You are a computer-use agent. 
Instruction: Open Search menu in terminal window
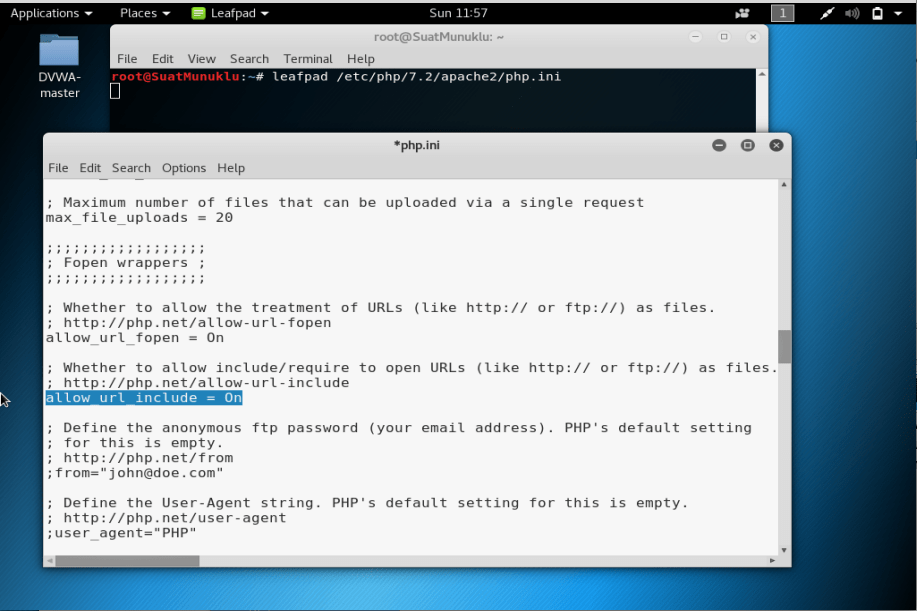click(x=249, y=58)
